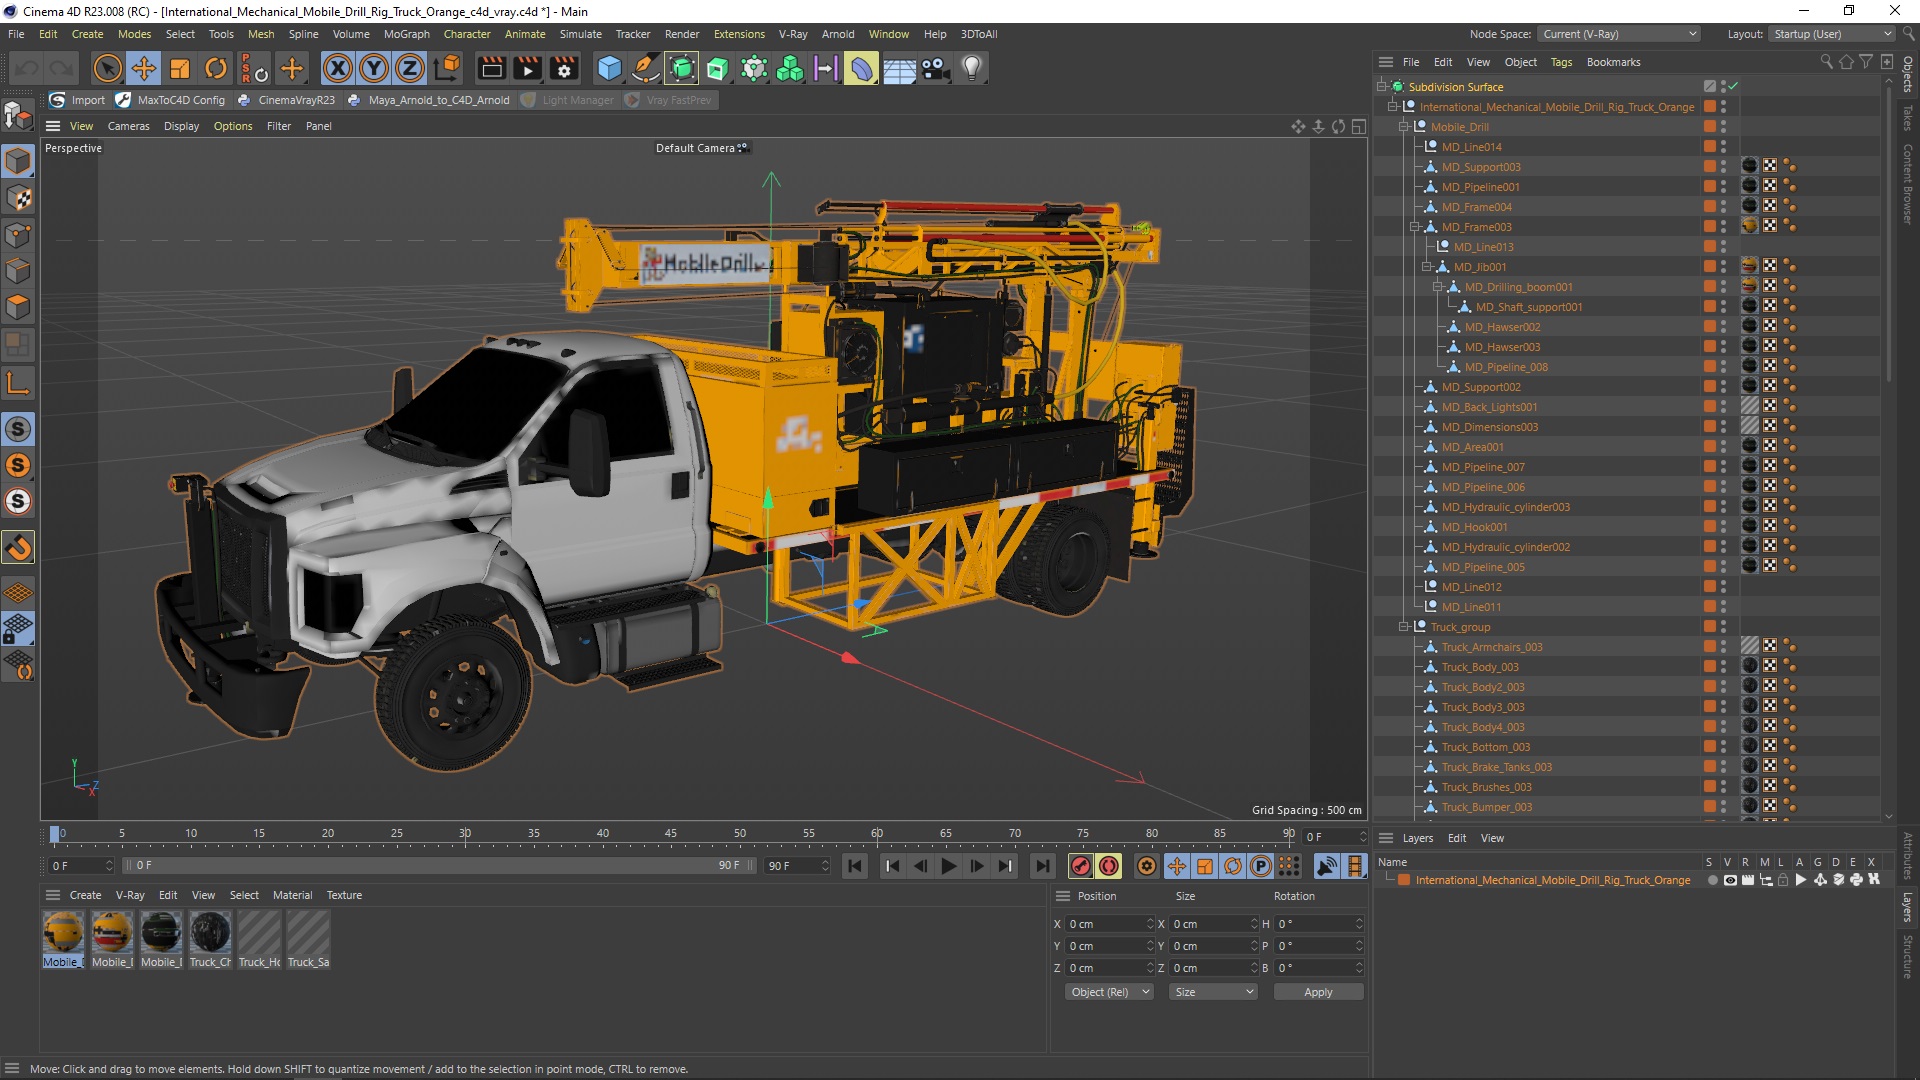Click the Undo arrow icon
Image resolution: width=1920 pixels, height=1080 pixels.
[x=27, y=68]
